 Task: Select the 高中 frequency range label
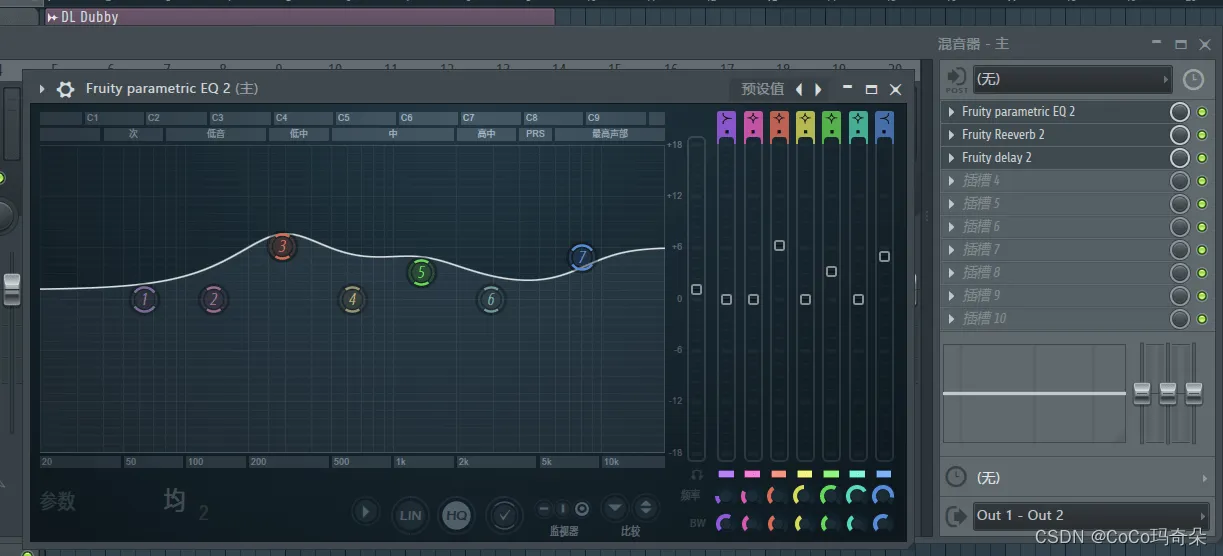(486, 134)
